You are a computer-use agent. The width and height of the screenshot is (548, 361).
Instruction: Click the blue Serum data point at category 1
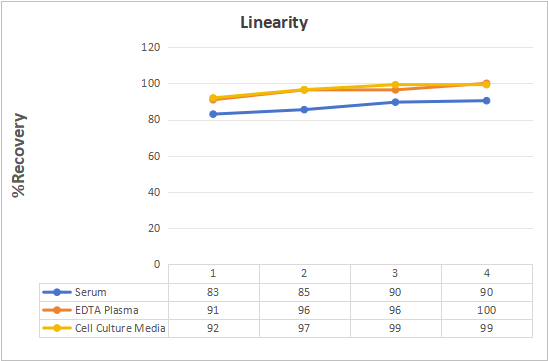[213, 114]
